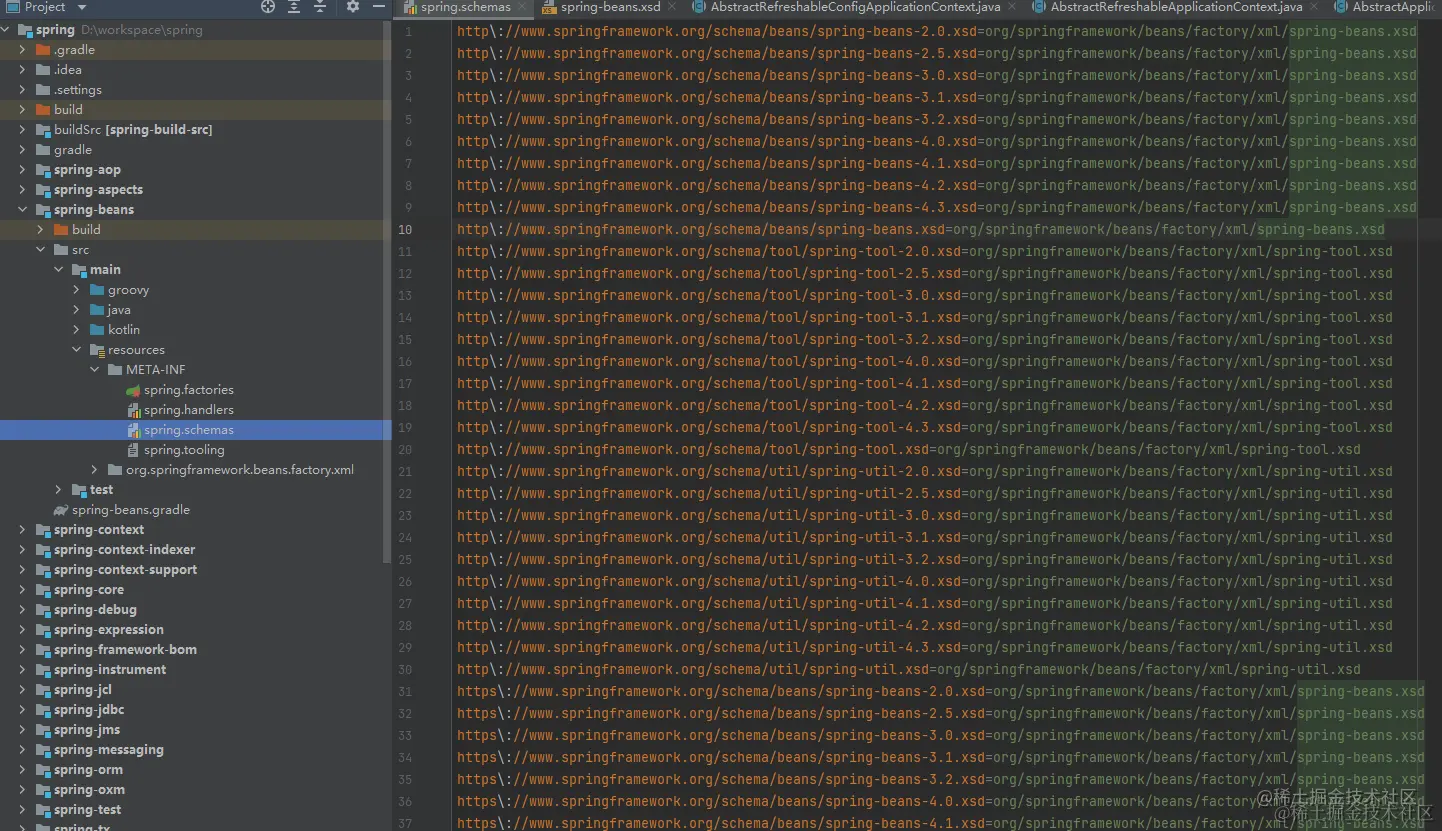This screenshot has height=831, width=1442.
Task: Collapse the resources folder arrow
Action: point(76,350)
